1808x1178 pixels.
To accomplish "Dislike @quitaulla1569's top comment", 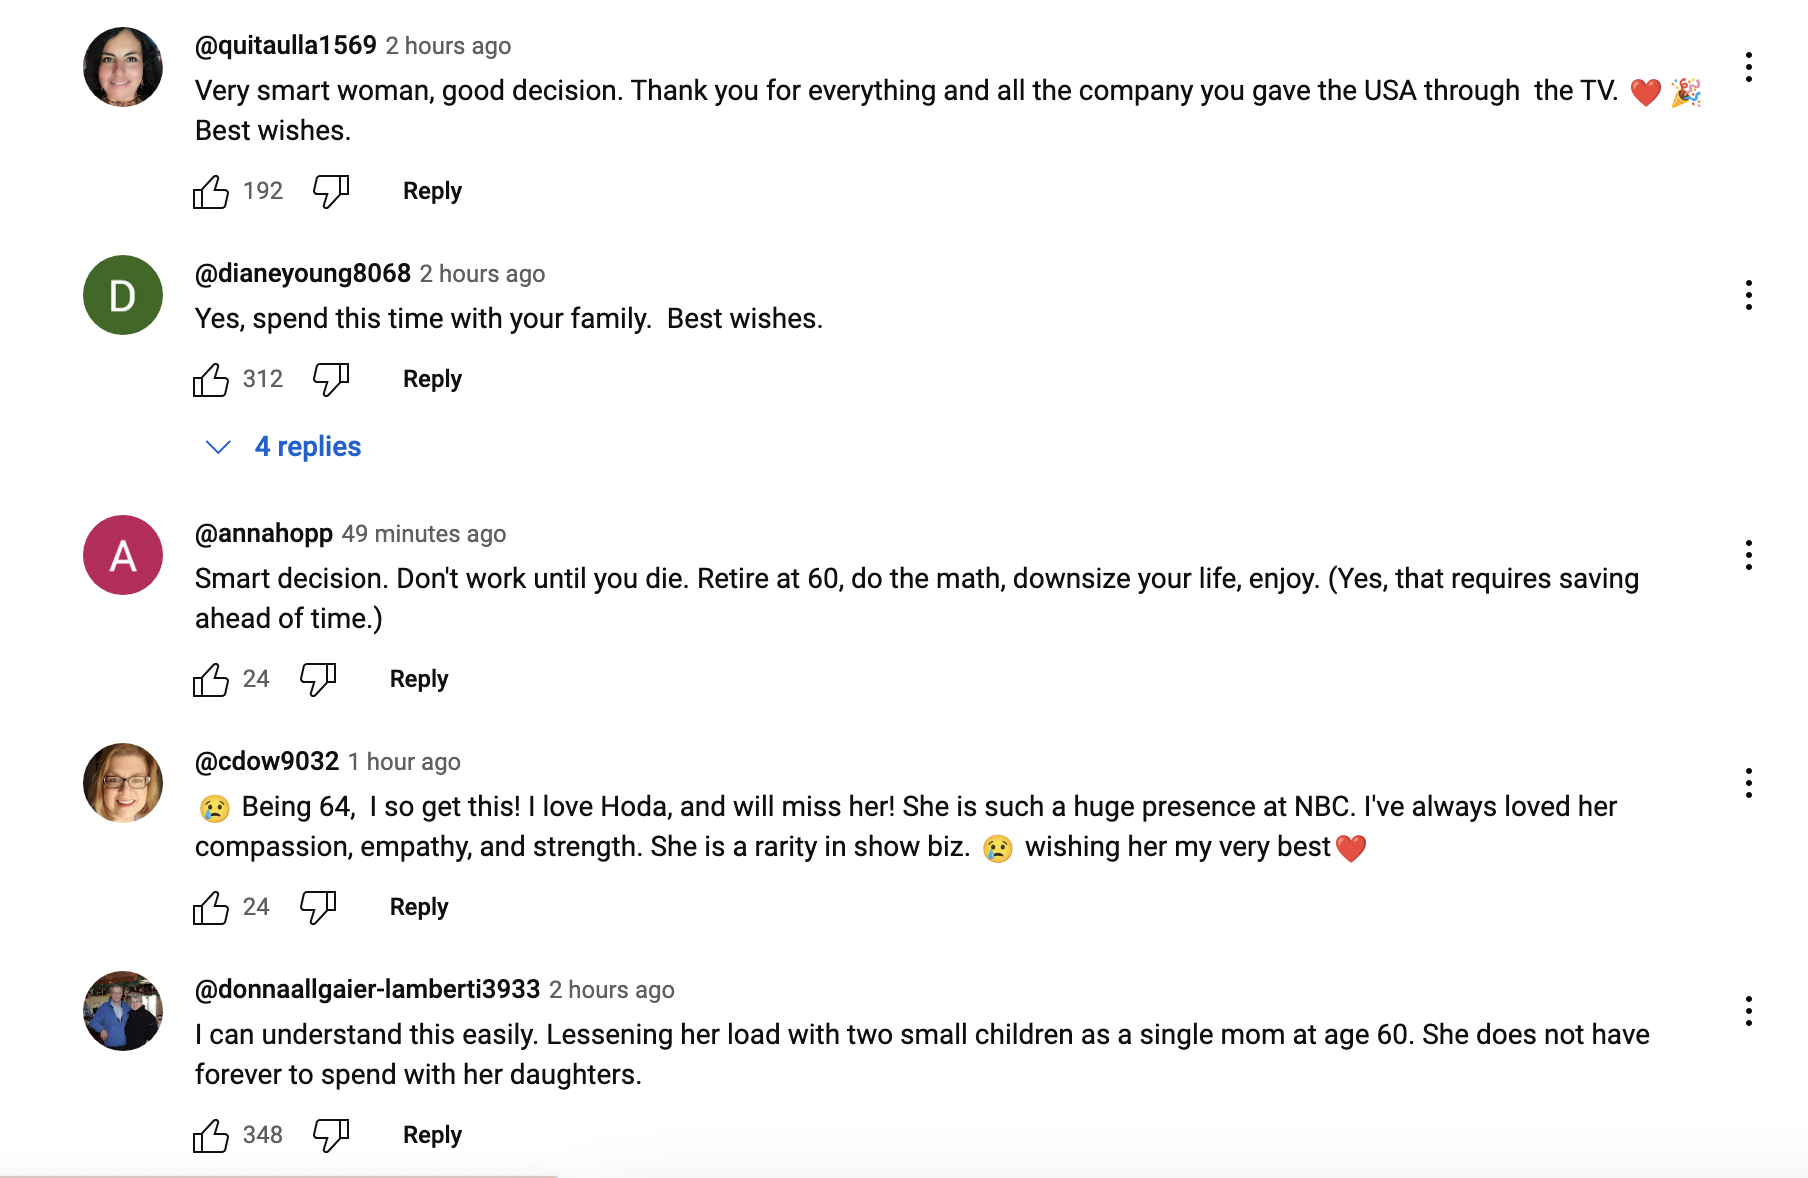I will [x=330, y=190].
